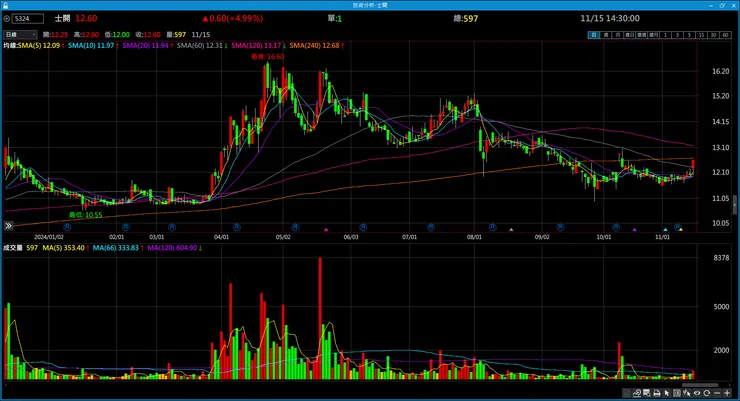Select the arrow cursor tool

click(666, 393)
